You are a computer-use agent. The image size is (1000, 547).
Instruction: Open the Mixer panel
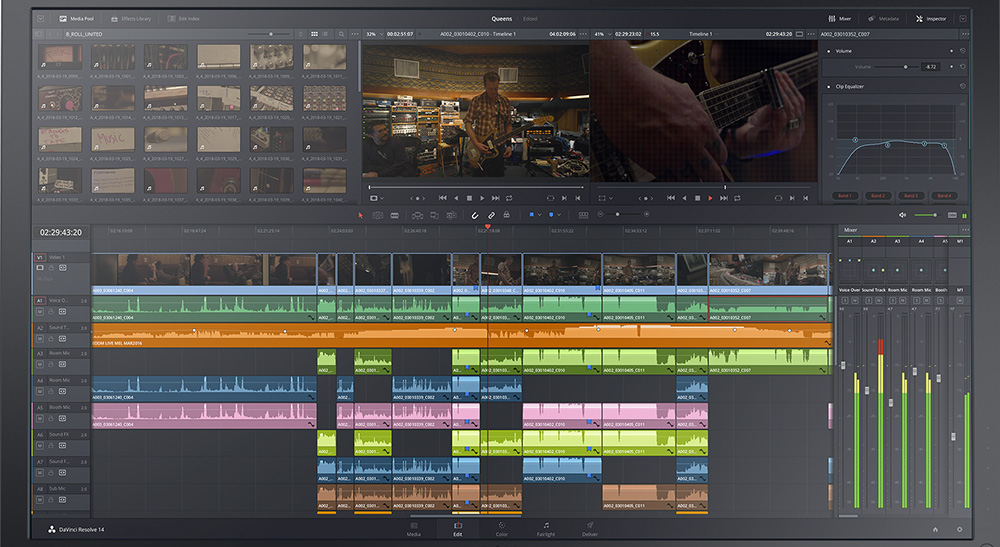[x=839, y=19]
